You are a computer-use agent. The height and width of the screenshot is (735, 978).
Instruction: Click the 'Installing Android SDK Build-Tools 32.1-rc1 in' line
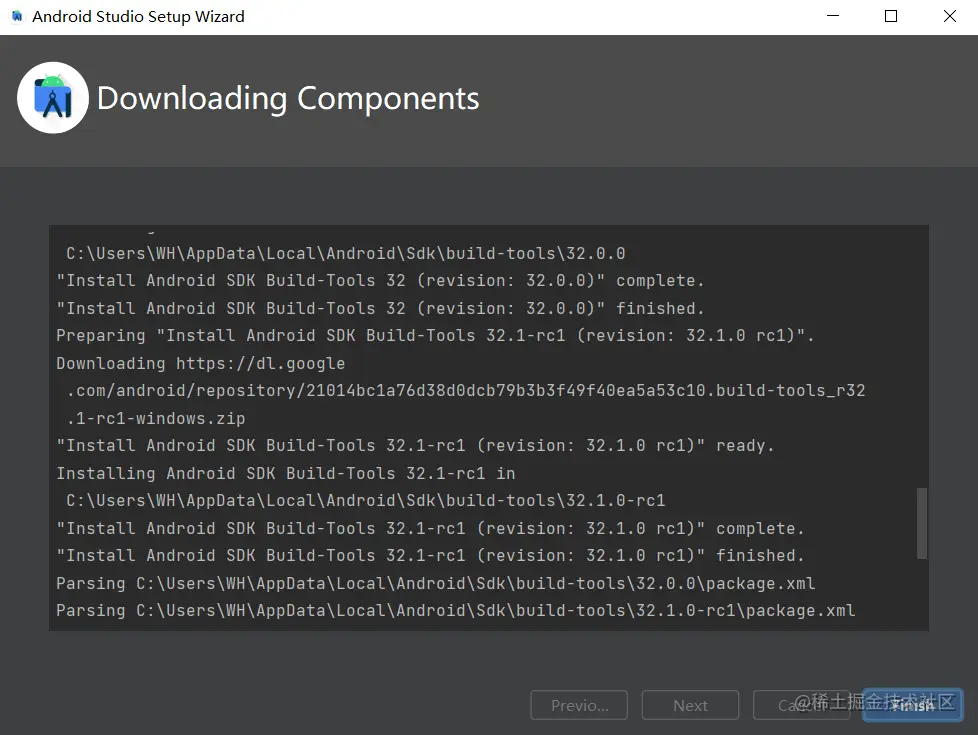286,474
